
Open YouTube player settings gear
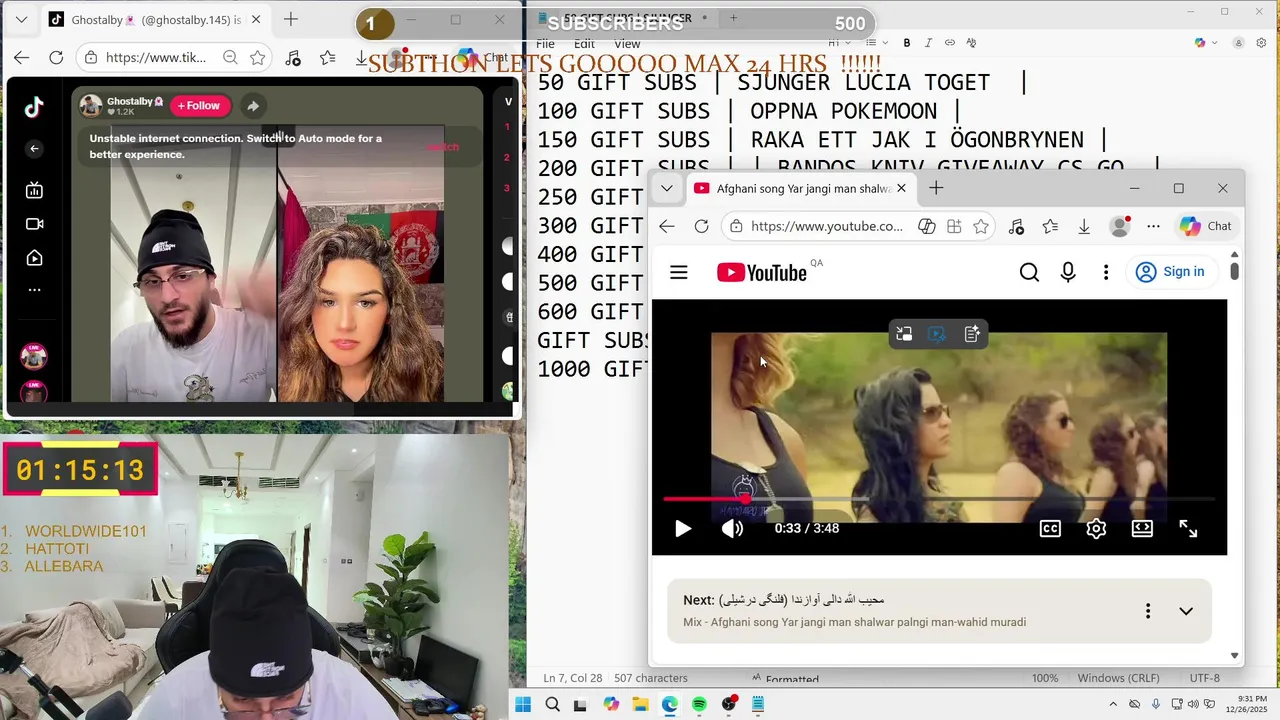click(1096, 529)
